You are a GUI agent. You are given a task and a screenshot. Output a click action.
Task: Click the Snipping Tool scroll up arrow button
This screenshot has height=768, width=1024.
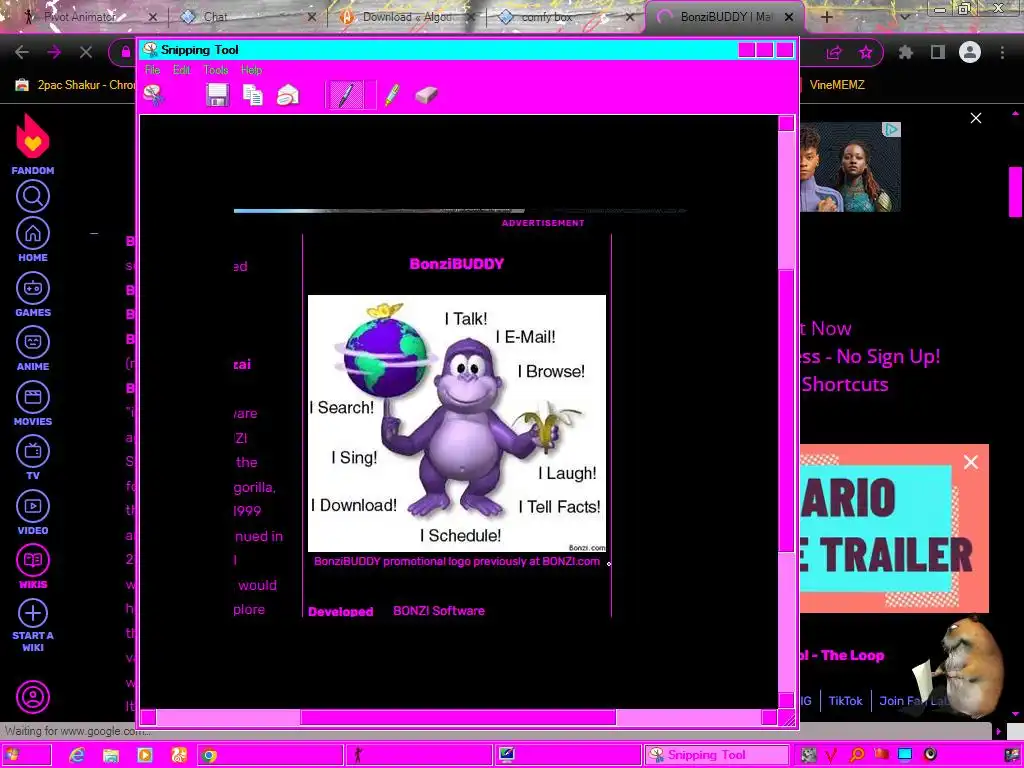click(786, 123)
